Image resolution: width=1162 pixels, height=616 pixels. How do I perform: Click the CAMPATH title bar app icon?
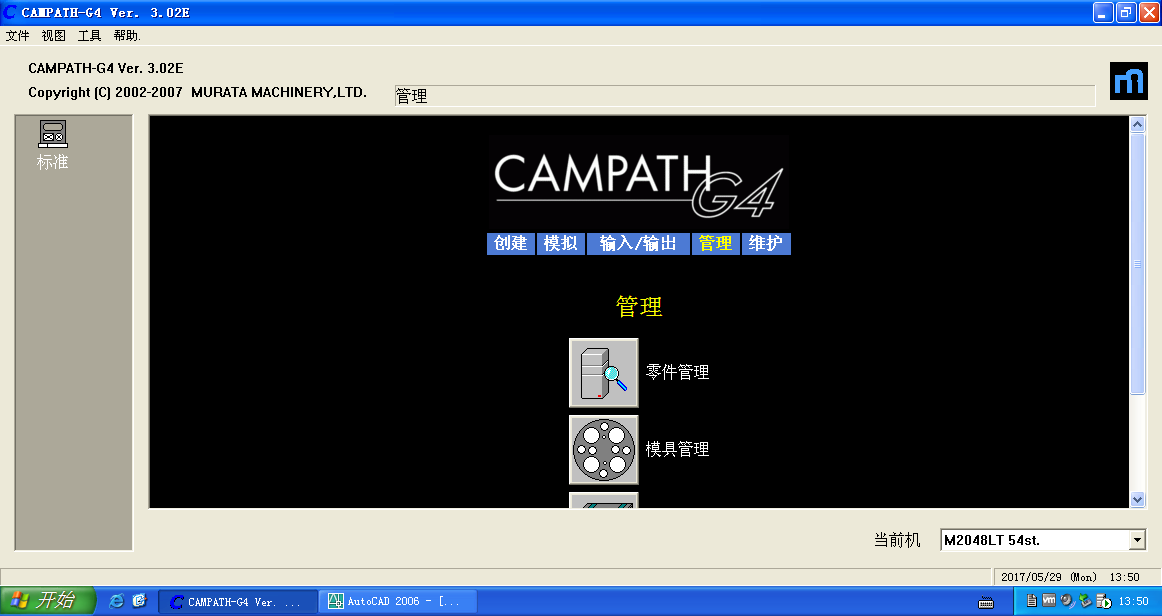(10, 12)
